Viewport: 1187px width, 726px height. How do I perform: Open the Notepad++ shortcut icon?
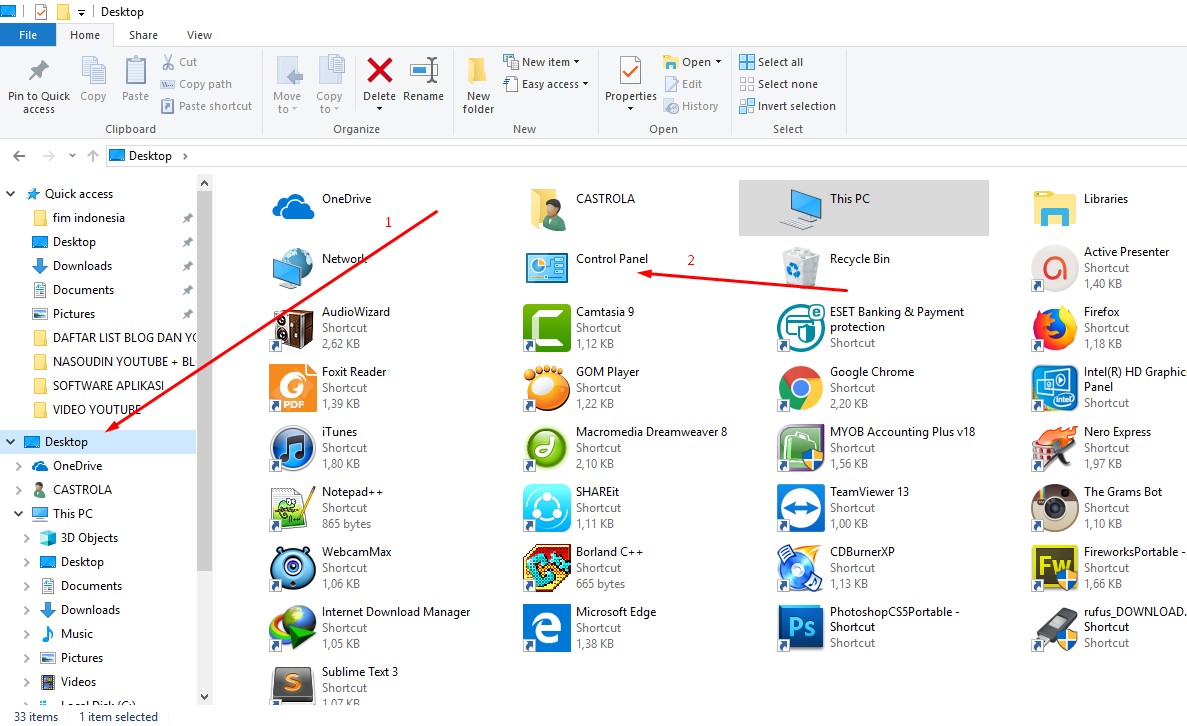coord(293,507)
